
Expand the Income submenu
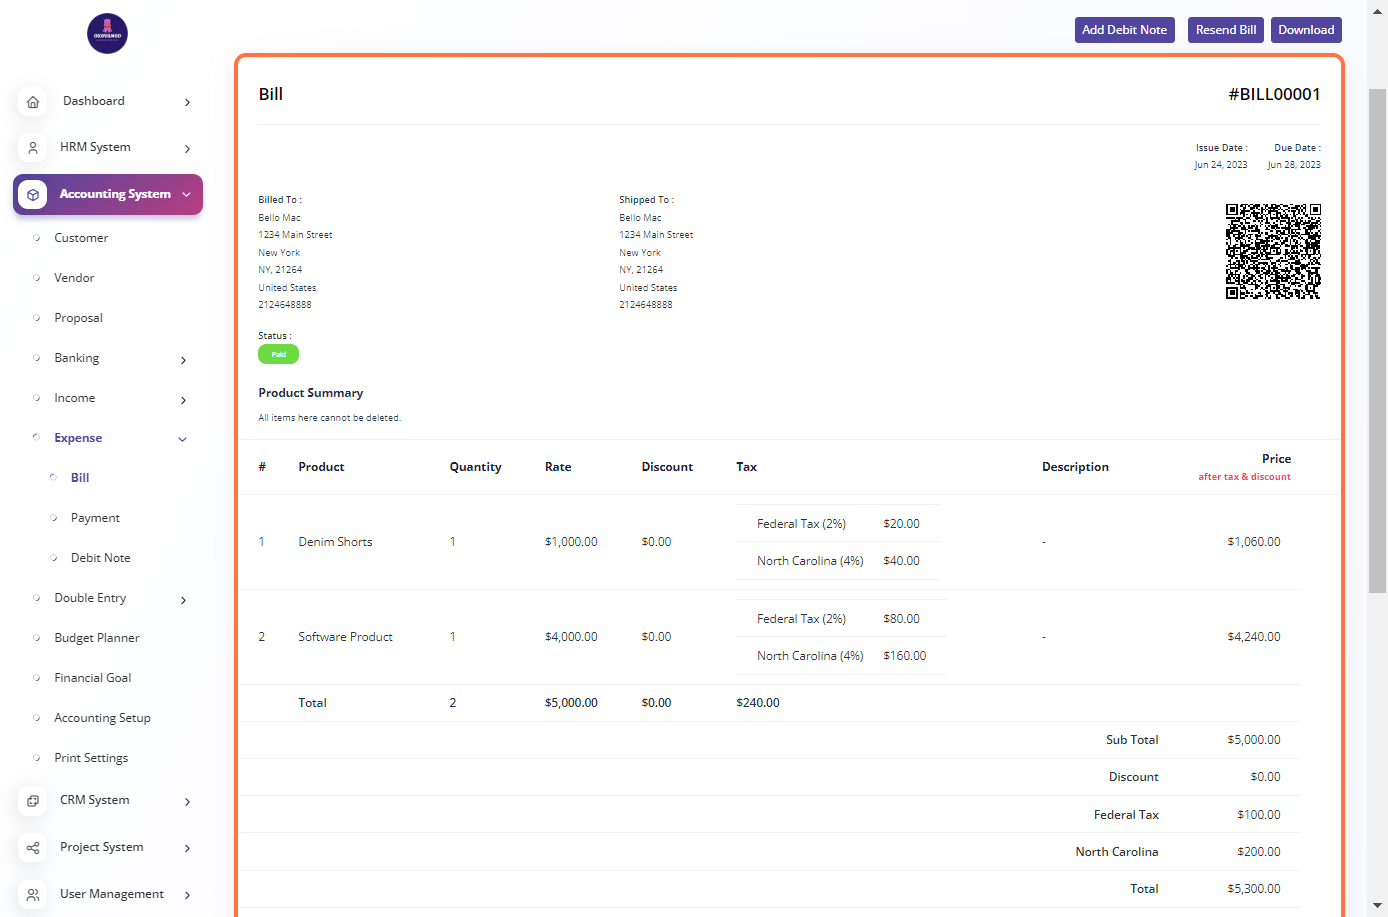(x=183, y=400)
